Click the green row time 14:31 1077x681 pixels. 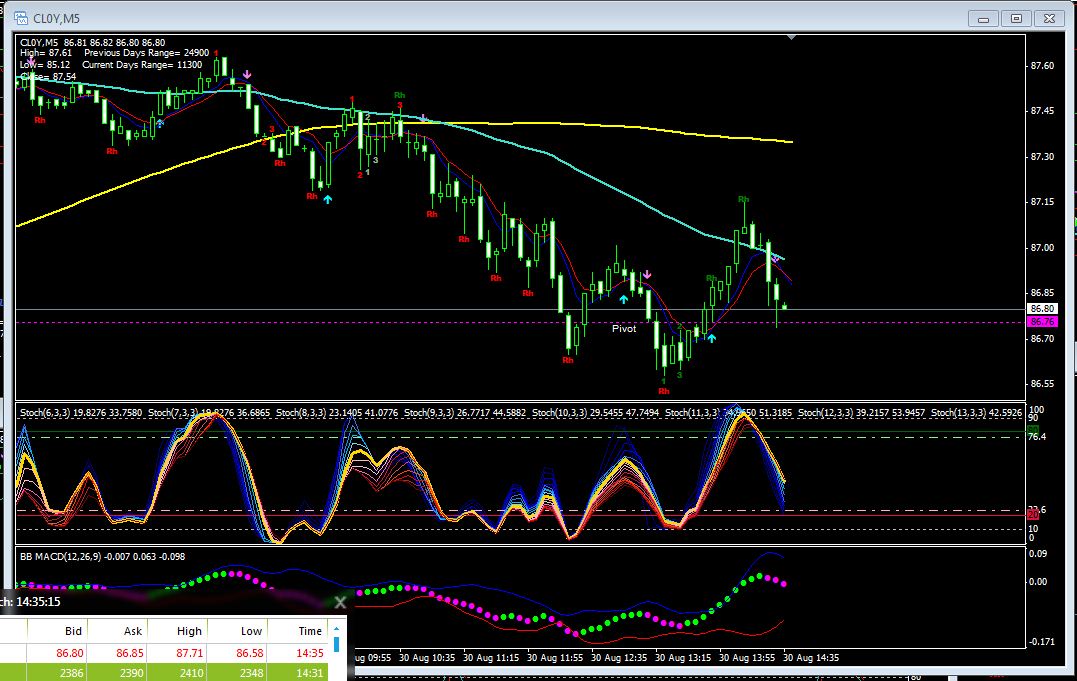click(x=310, y=673)
